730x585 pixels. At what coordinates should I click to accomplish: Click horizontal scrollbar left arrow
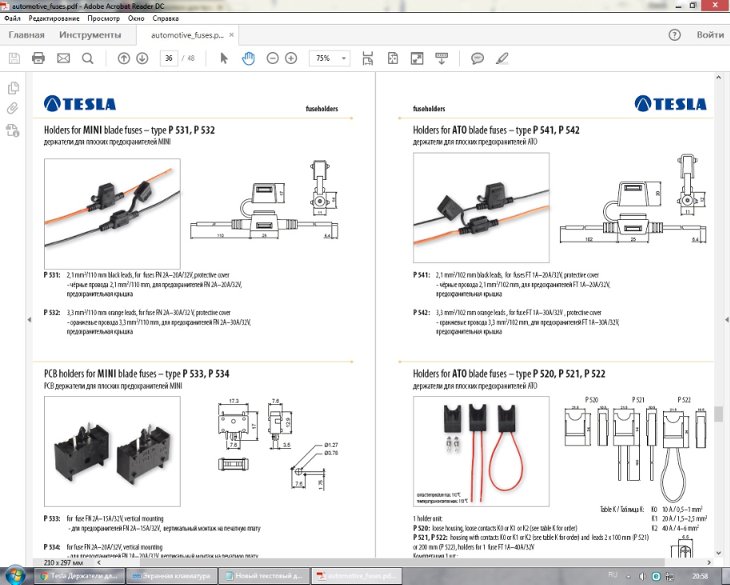[x=99, y=562]
